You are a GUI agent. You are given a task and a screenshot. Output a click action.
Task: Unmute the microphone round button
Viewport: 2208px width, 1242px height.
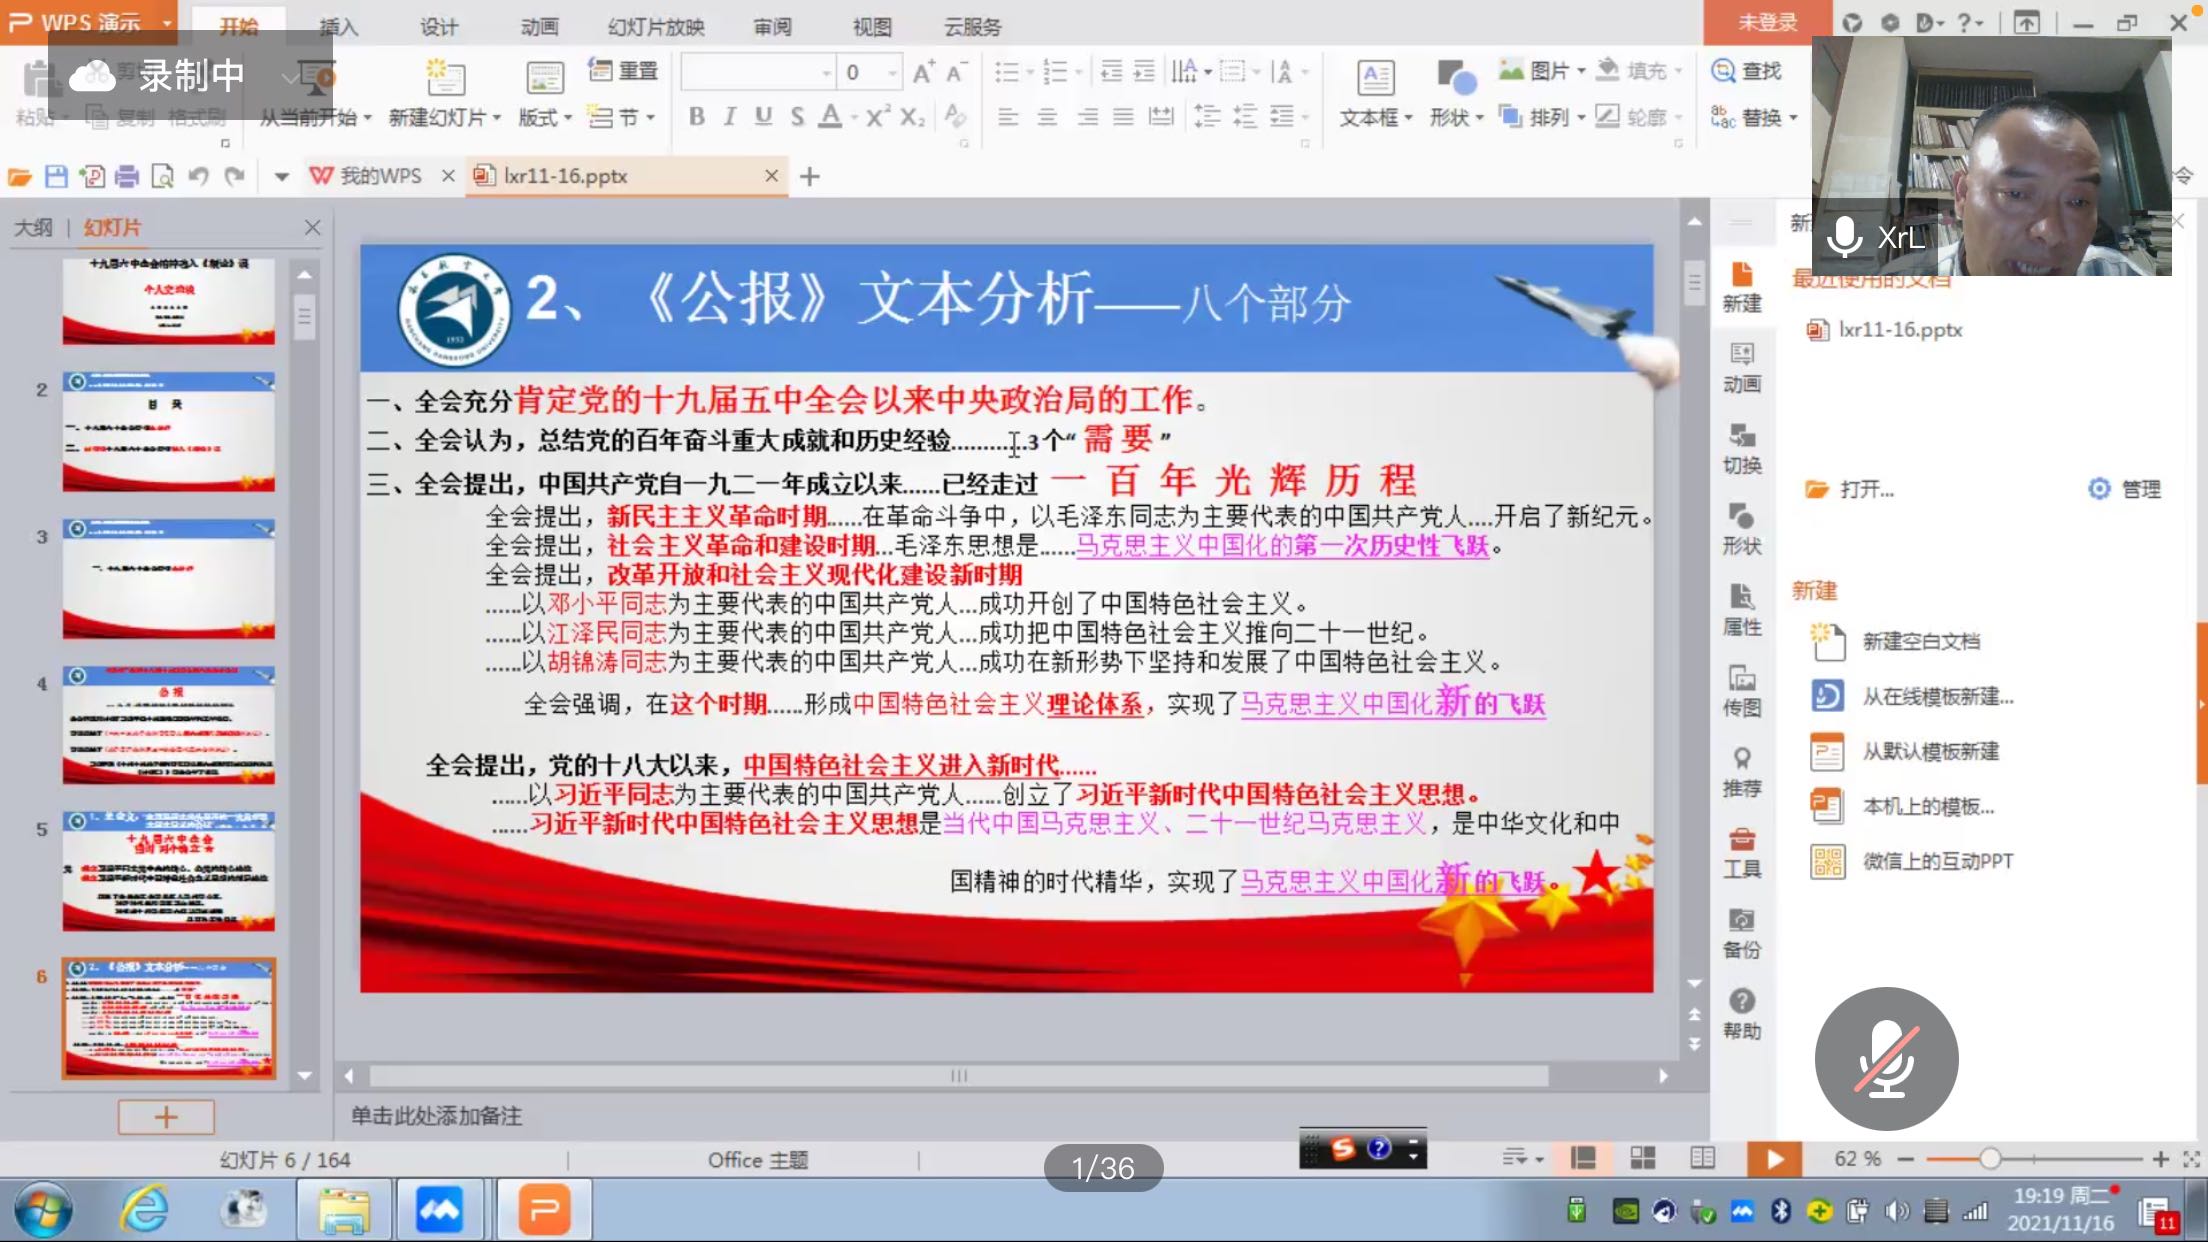click(x=1886, y=1058)
